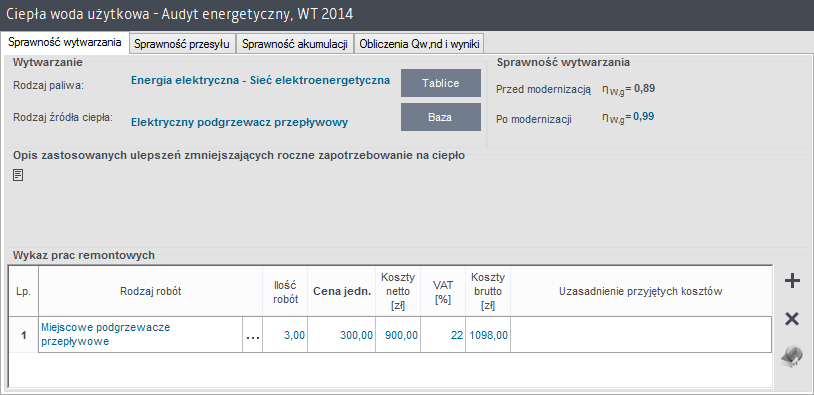Edit the quantity cell 3,00
The height and width of the screenshot is (395, 814).
tap(284, 335)
